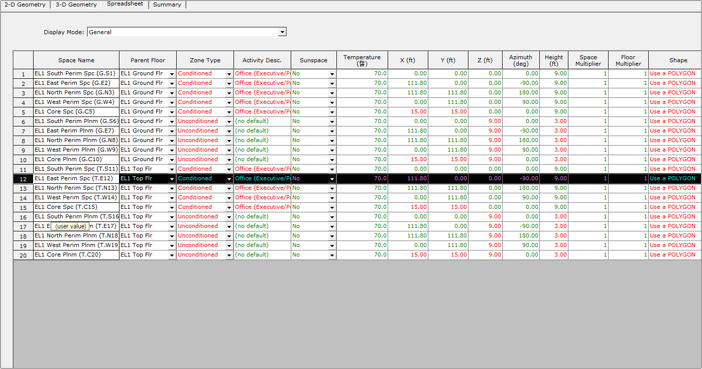The height and width of the screenshot is (369, 702).
Task: Open Zone Type dropdown for row 2
Action: (229, 83)
